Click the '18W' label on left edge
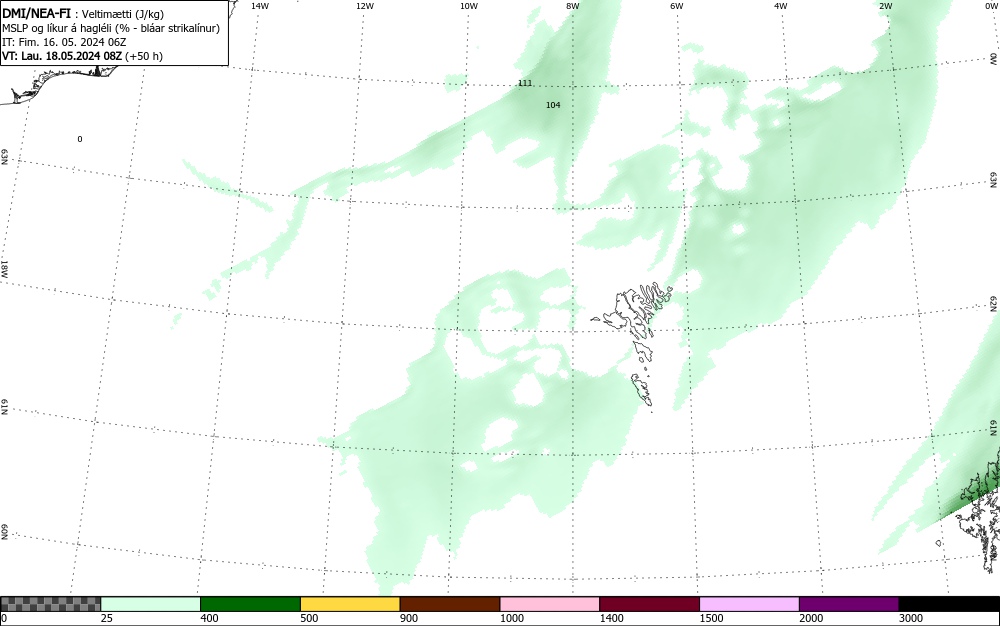Viewport: 1000px width, 626px height. click(x=4, y=268)
